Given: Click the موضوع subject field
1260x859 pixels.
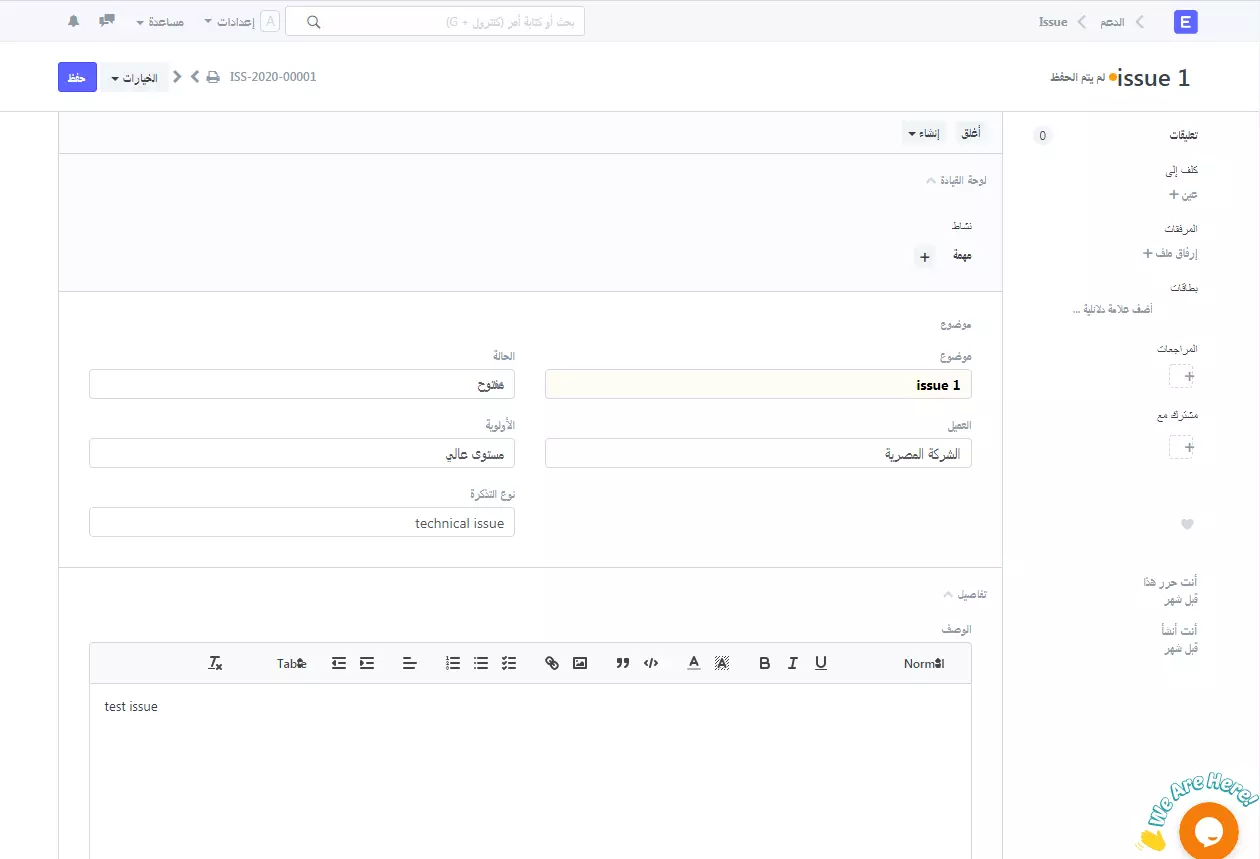Looking at the screenshot, I should 758,384.
